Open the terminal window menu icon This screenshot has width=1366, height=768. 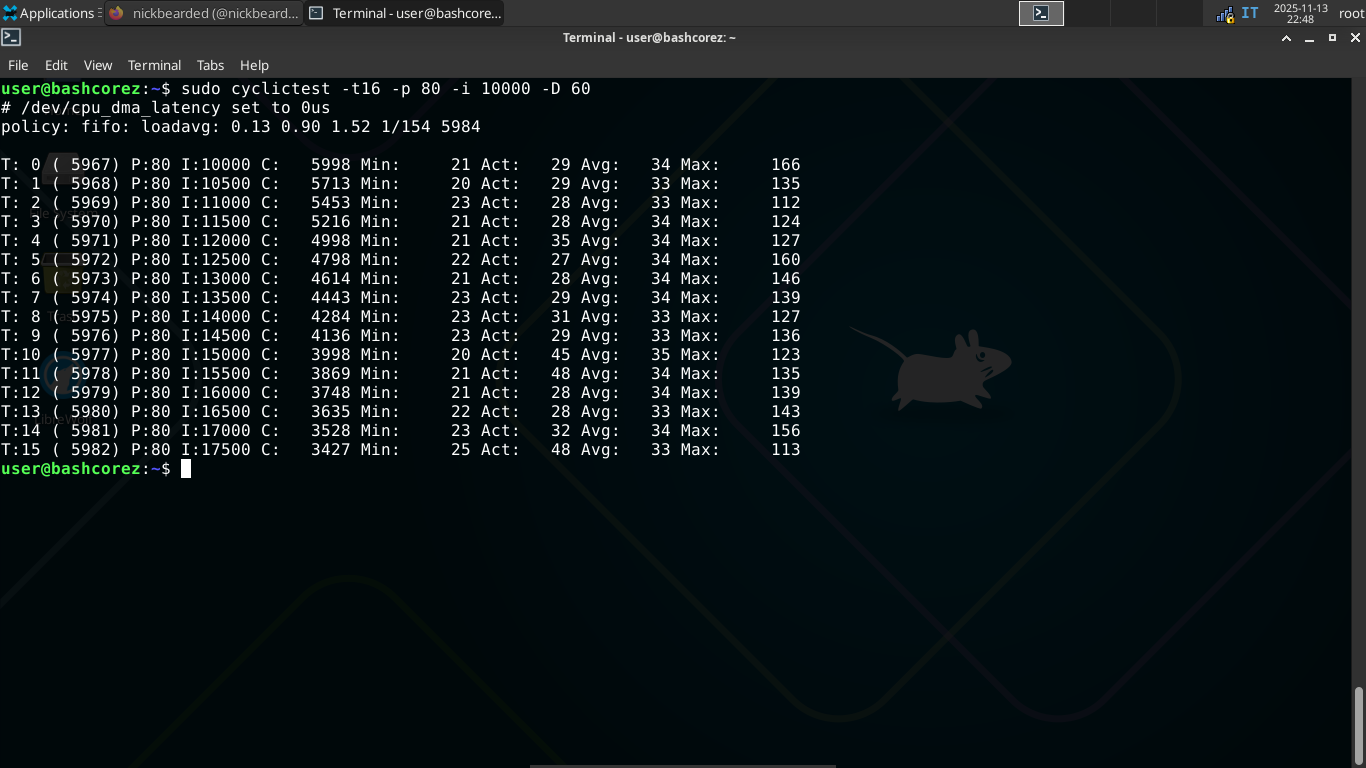pyautogui.click(x=11, y=38)
